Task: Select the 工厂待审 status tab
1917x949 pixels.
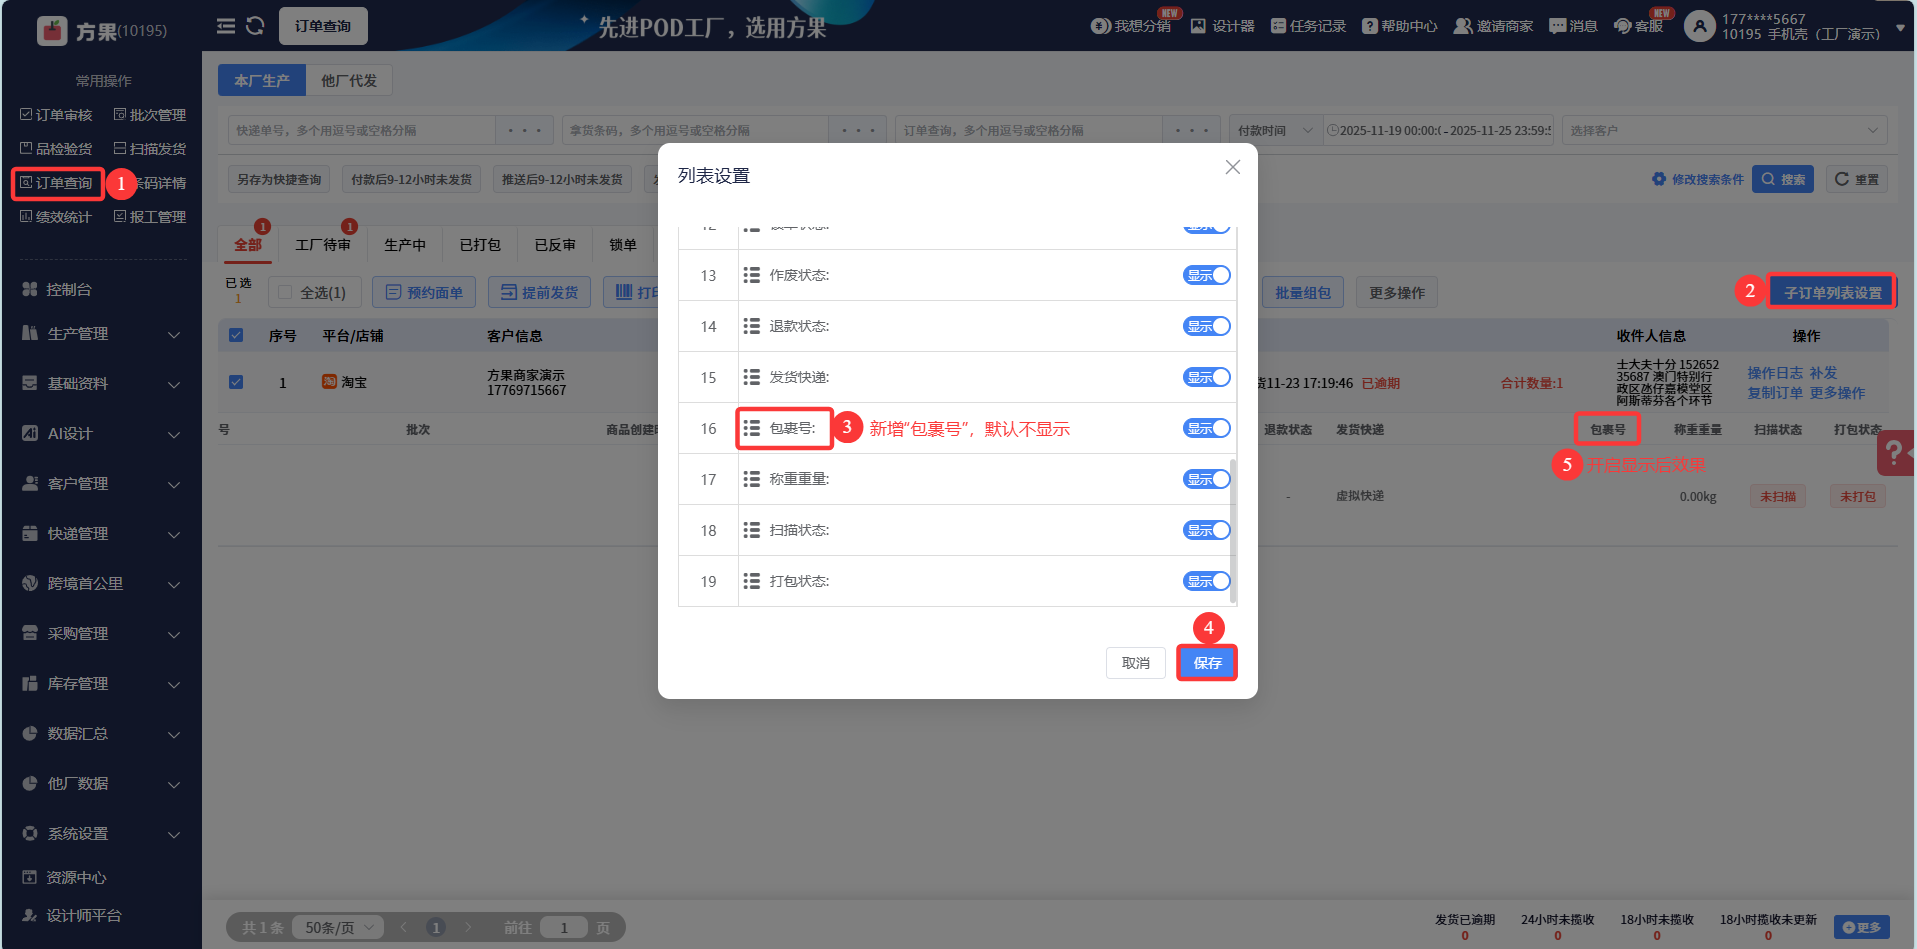Action: 323,245
